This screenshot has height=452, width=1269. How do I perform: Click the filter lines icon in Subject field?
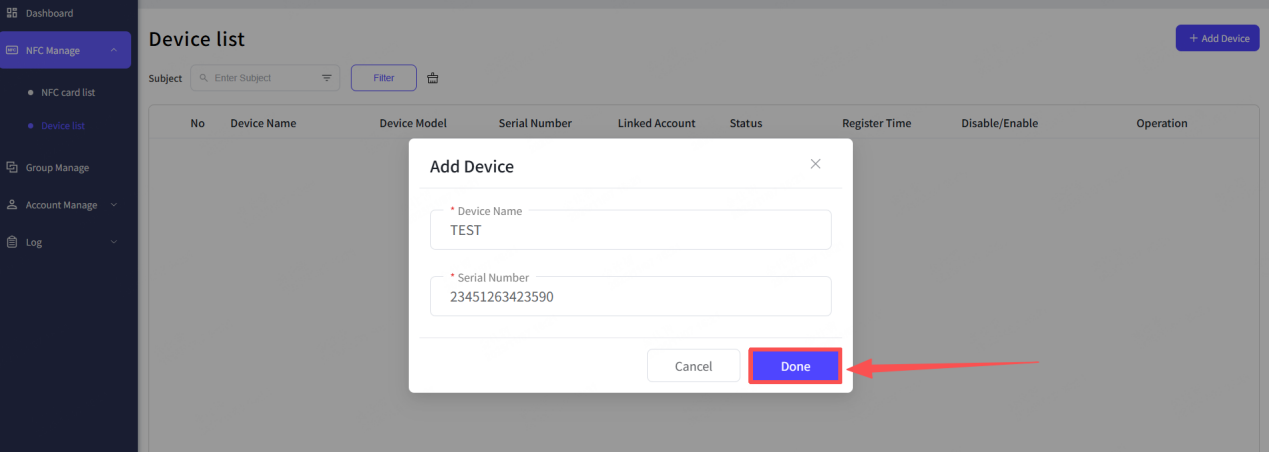click(327, 78)
